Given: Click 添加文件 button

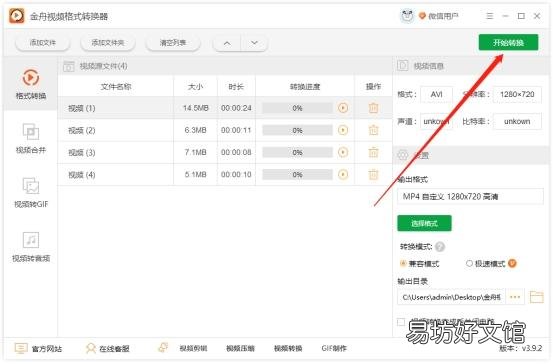Looking at the screenshot, I should (43, 43).
